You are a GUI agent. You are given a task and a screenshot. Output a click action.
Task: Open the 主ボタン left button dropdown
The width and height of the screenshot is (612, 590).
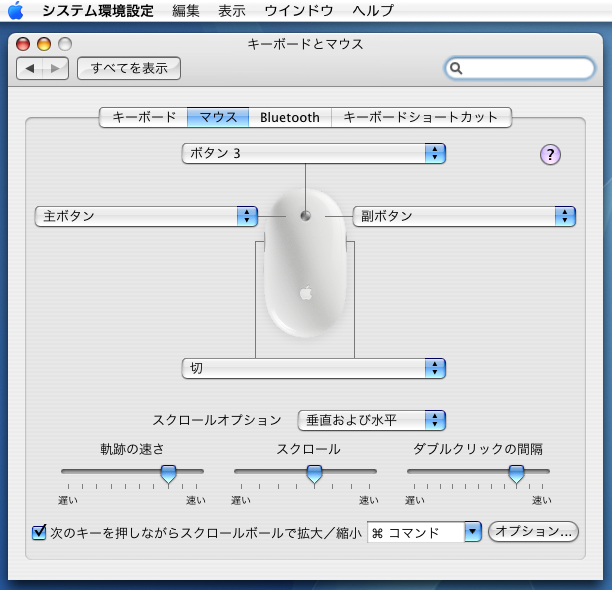pos(146,216)
